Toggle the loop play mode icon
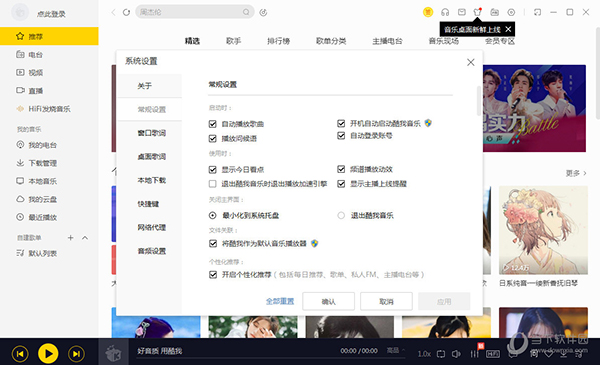This screenshot has width=600, height=365. [x=441, y=354]
